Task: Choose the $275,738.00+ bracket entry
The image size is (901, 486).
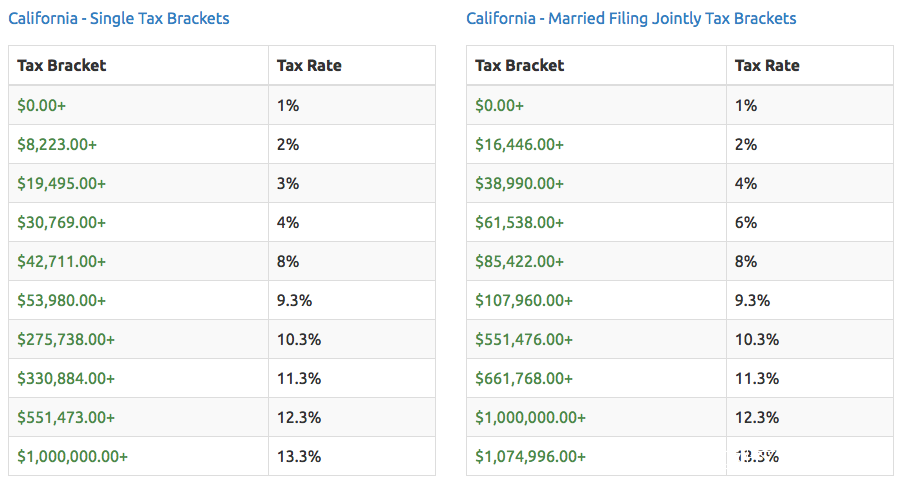Action: [66, 339]
